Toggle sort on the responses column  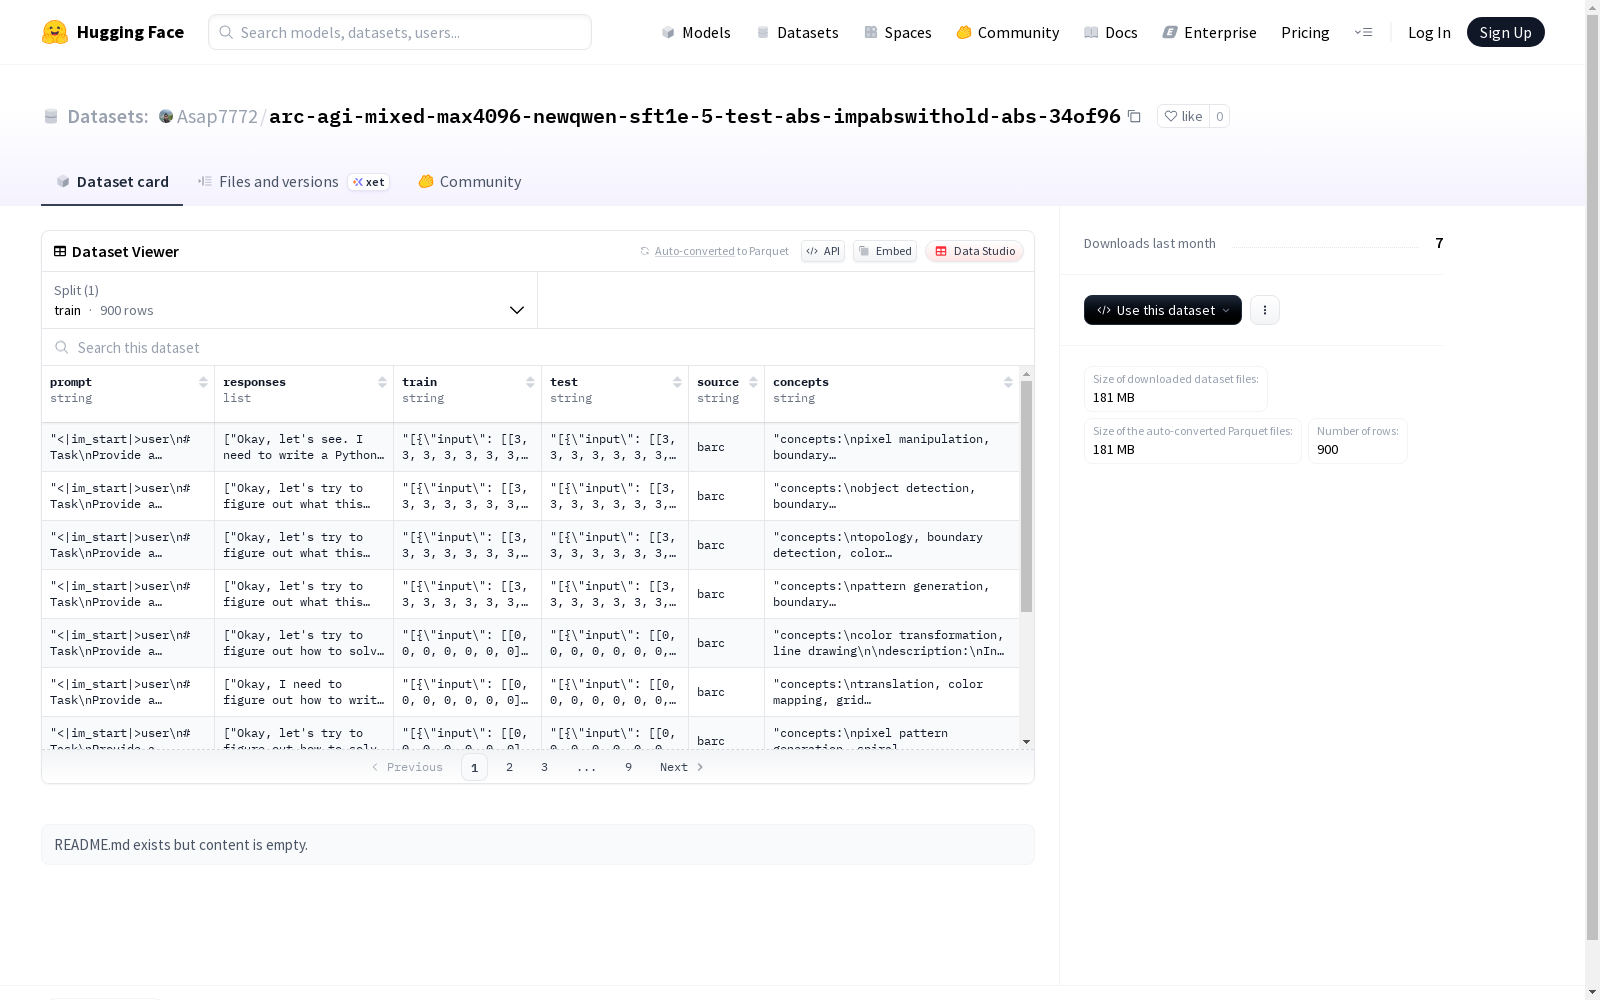pos(382,382)
